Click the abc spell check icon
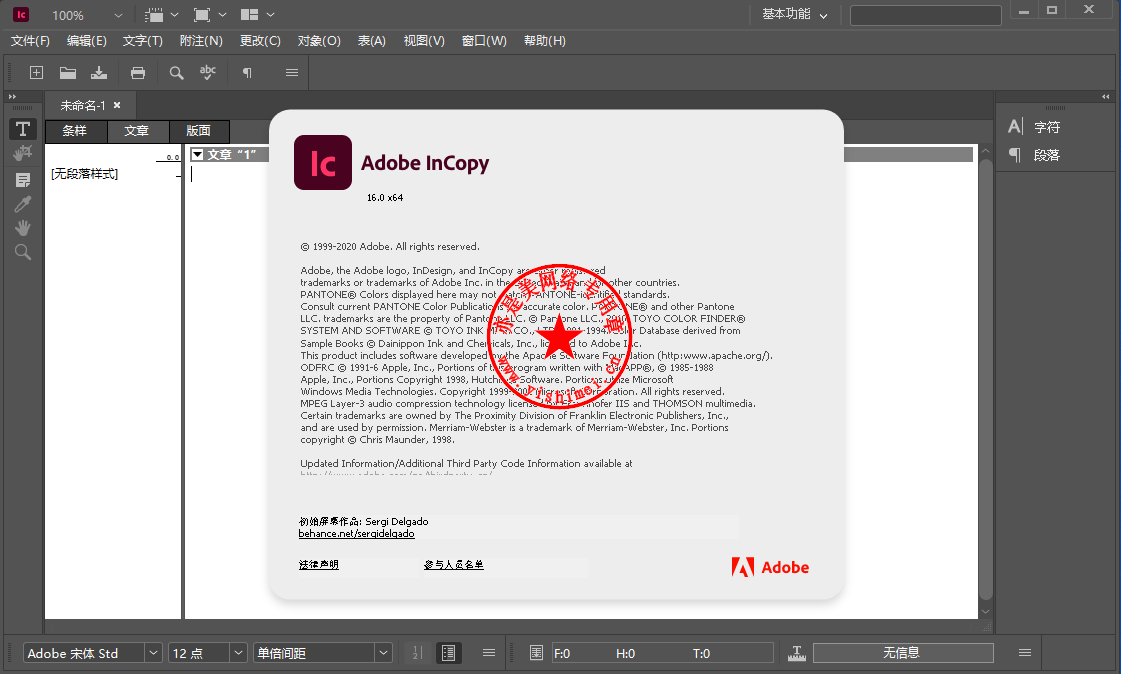The image size is (1121, 674). click(207, 71)
